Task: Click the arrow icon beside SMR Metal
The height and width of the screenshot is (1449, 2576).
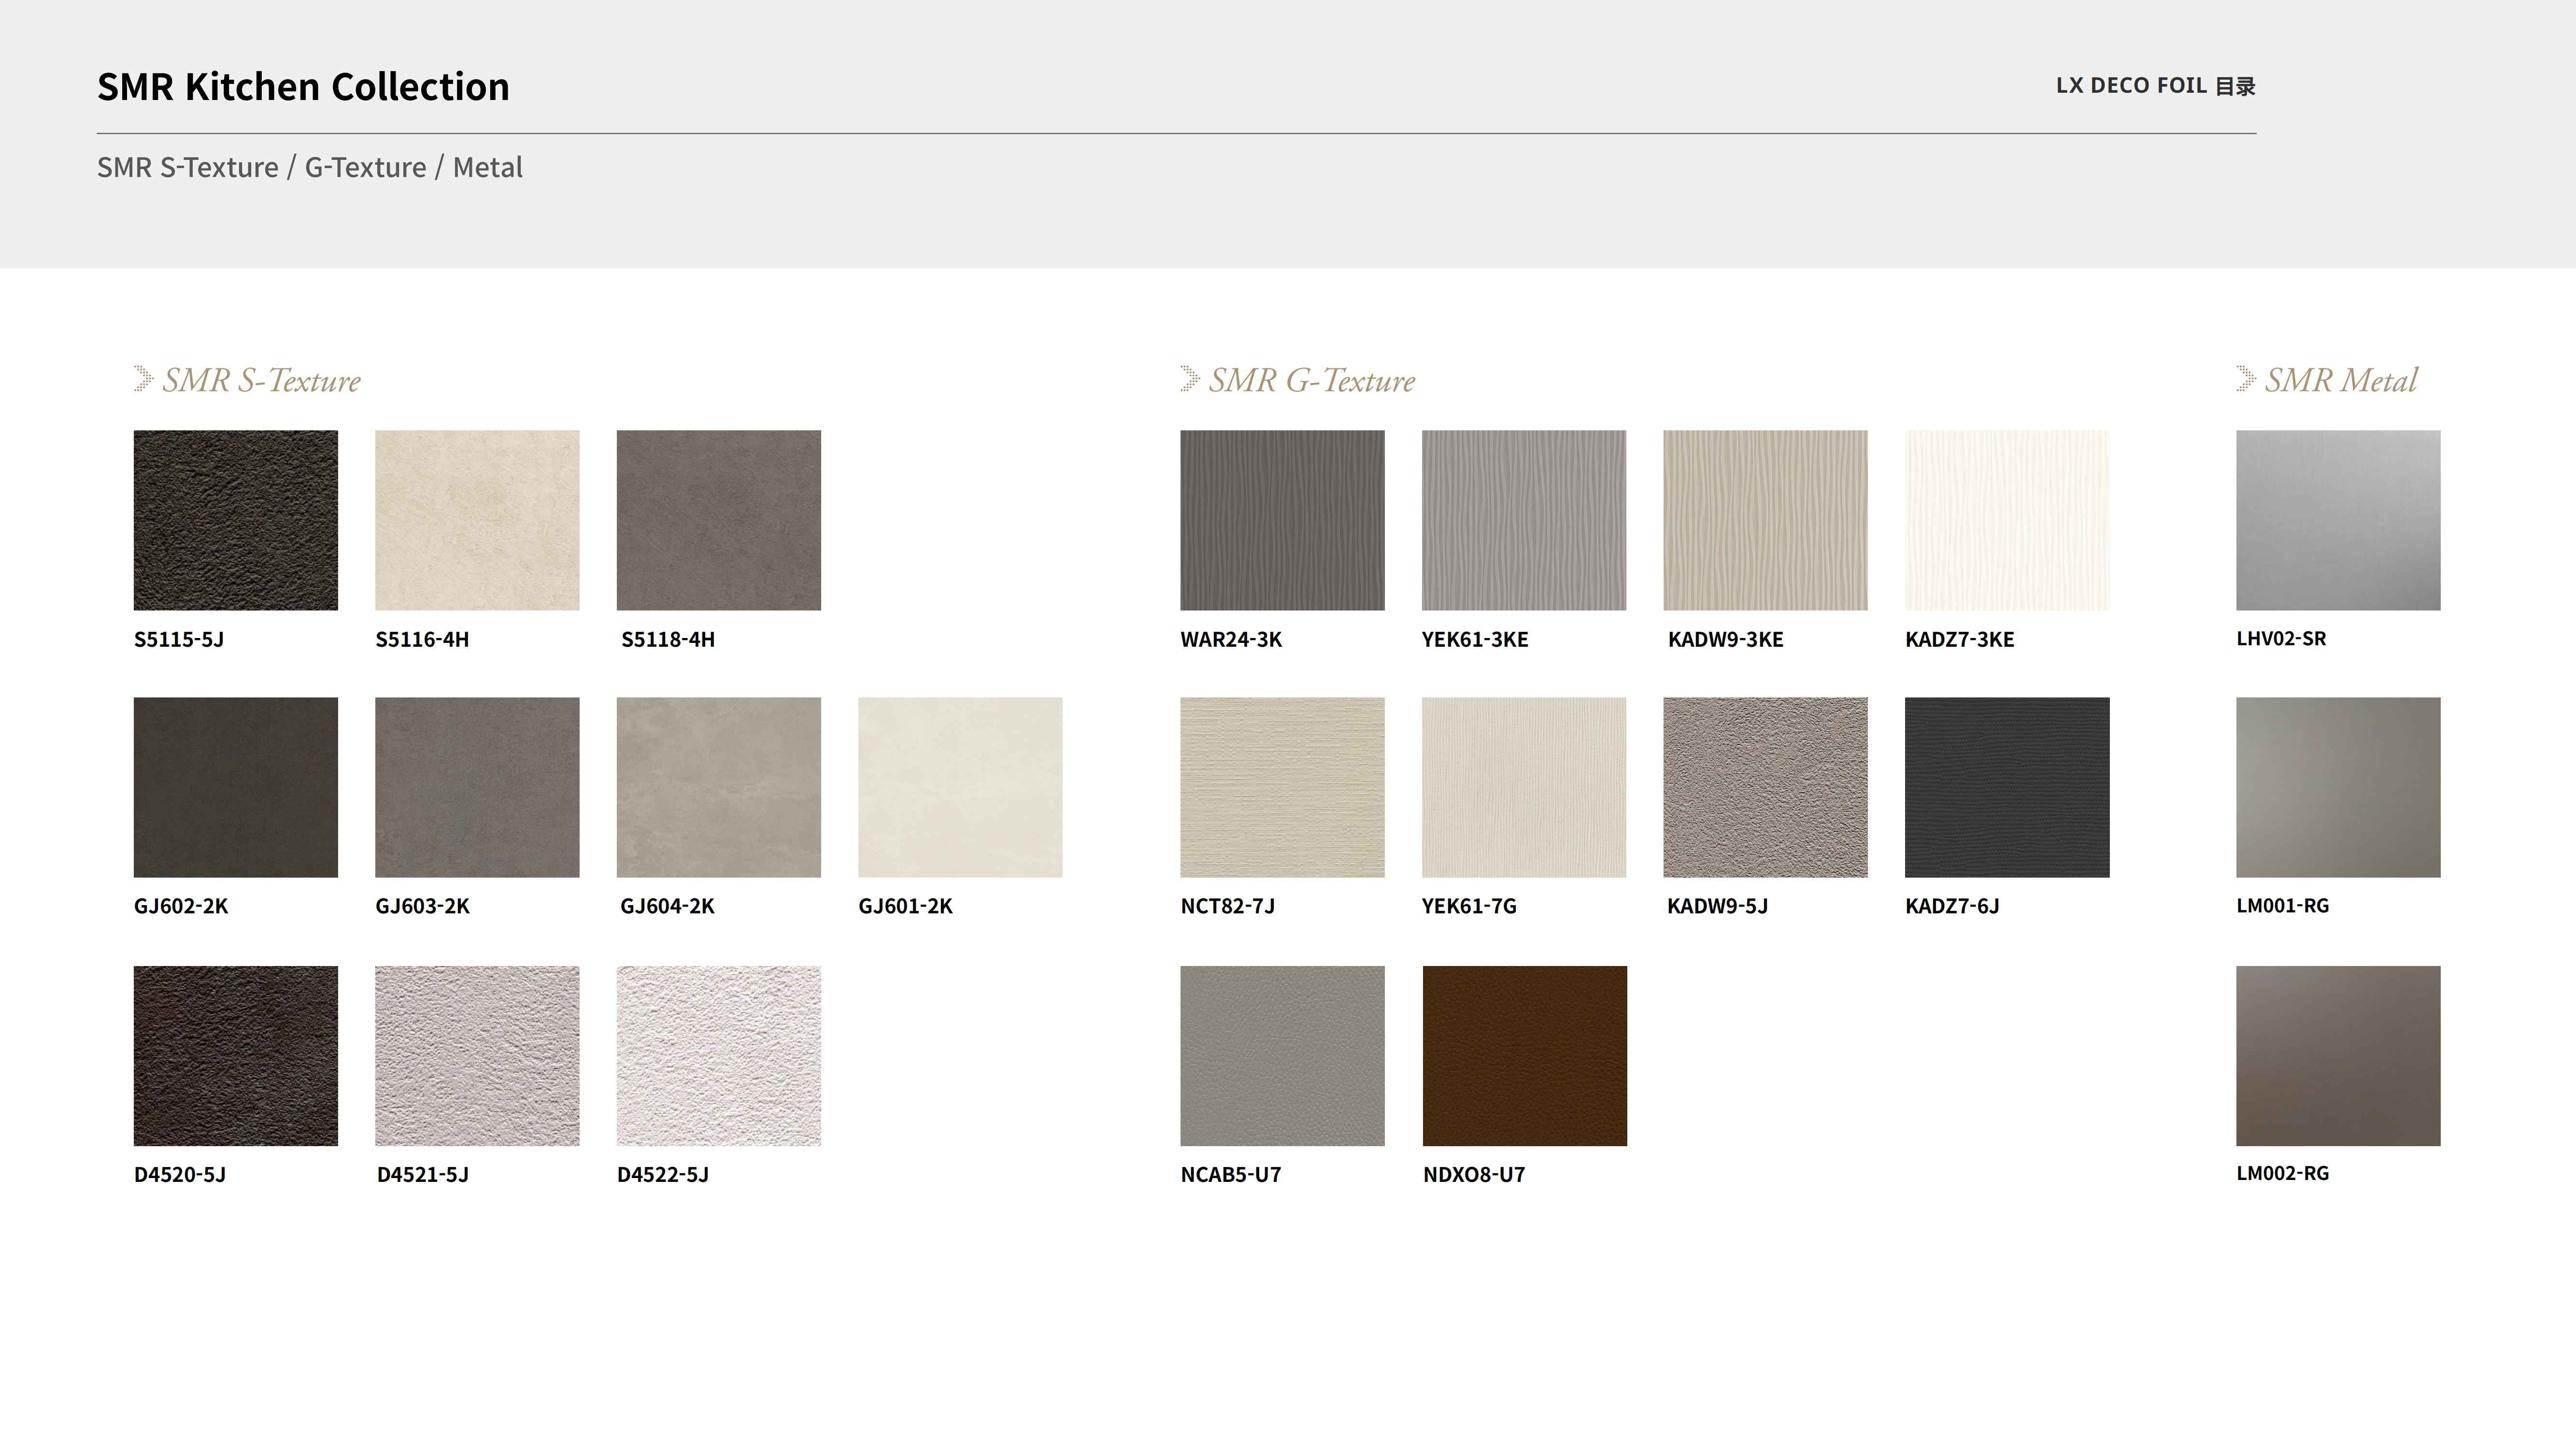Action: [x=2246, y=379]
